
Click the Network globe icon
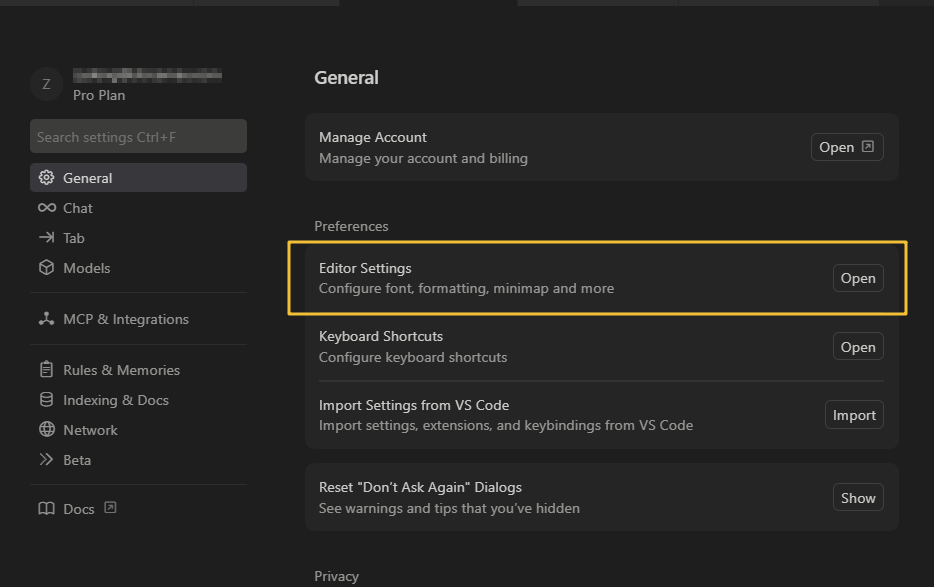click(46, 430)
